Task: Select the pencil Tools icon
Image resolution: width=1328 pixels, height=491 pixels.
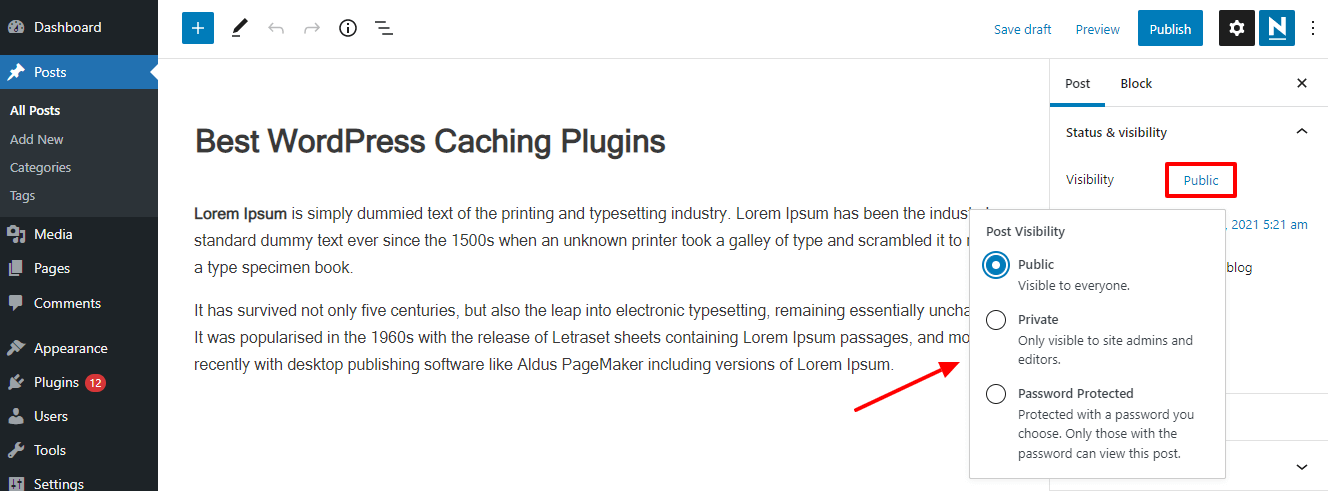Action: [x=239, y=29]
